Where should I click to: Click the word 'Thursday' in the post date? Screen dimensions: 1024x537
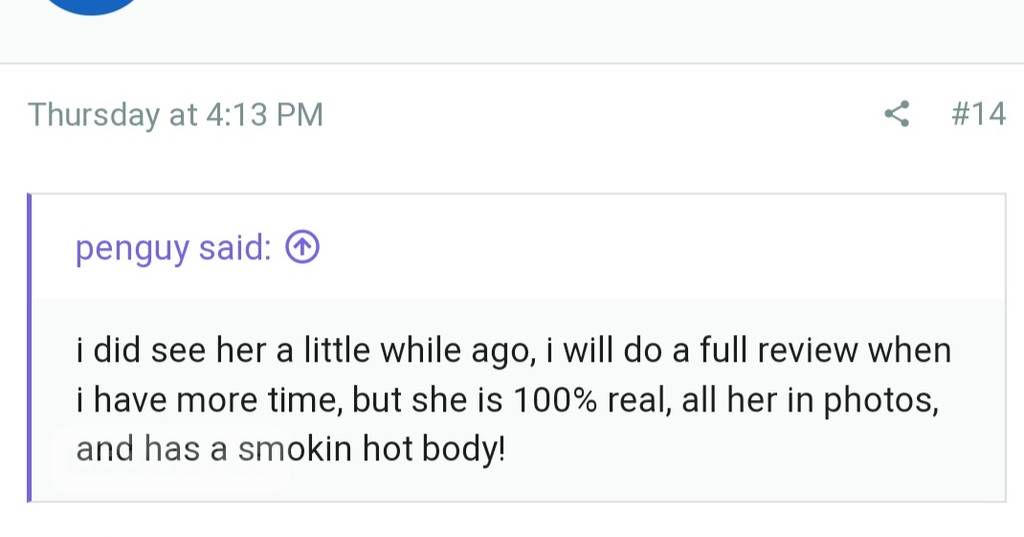pyautogui.click(x=94, y=115)
